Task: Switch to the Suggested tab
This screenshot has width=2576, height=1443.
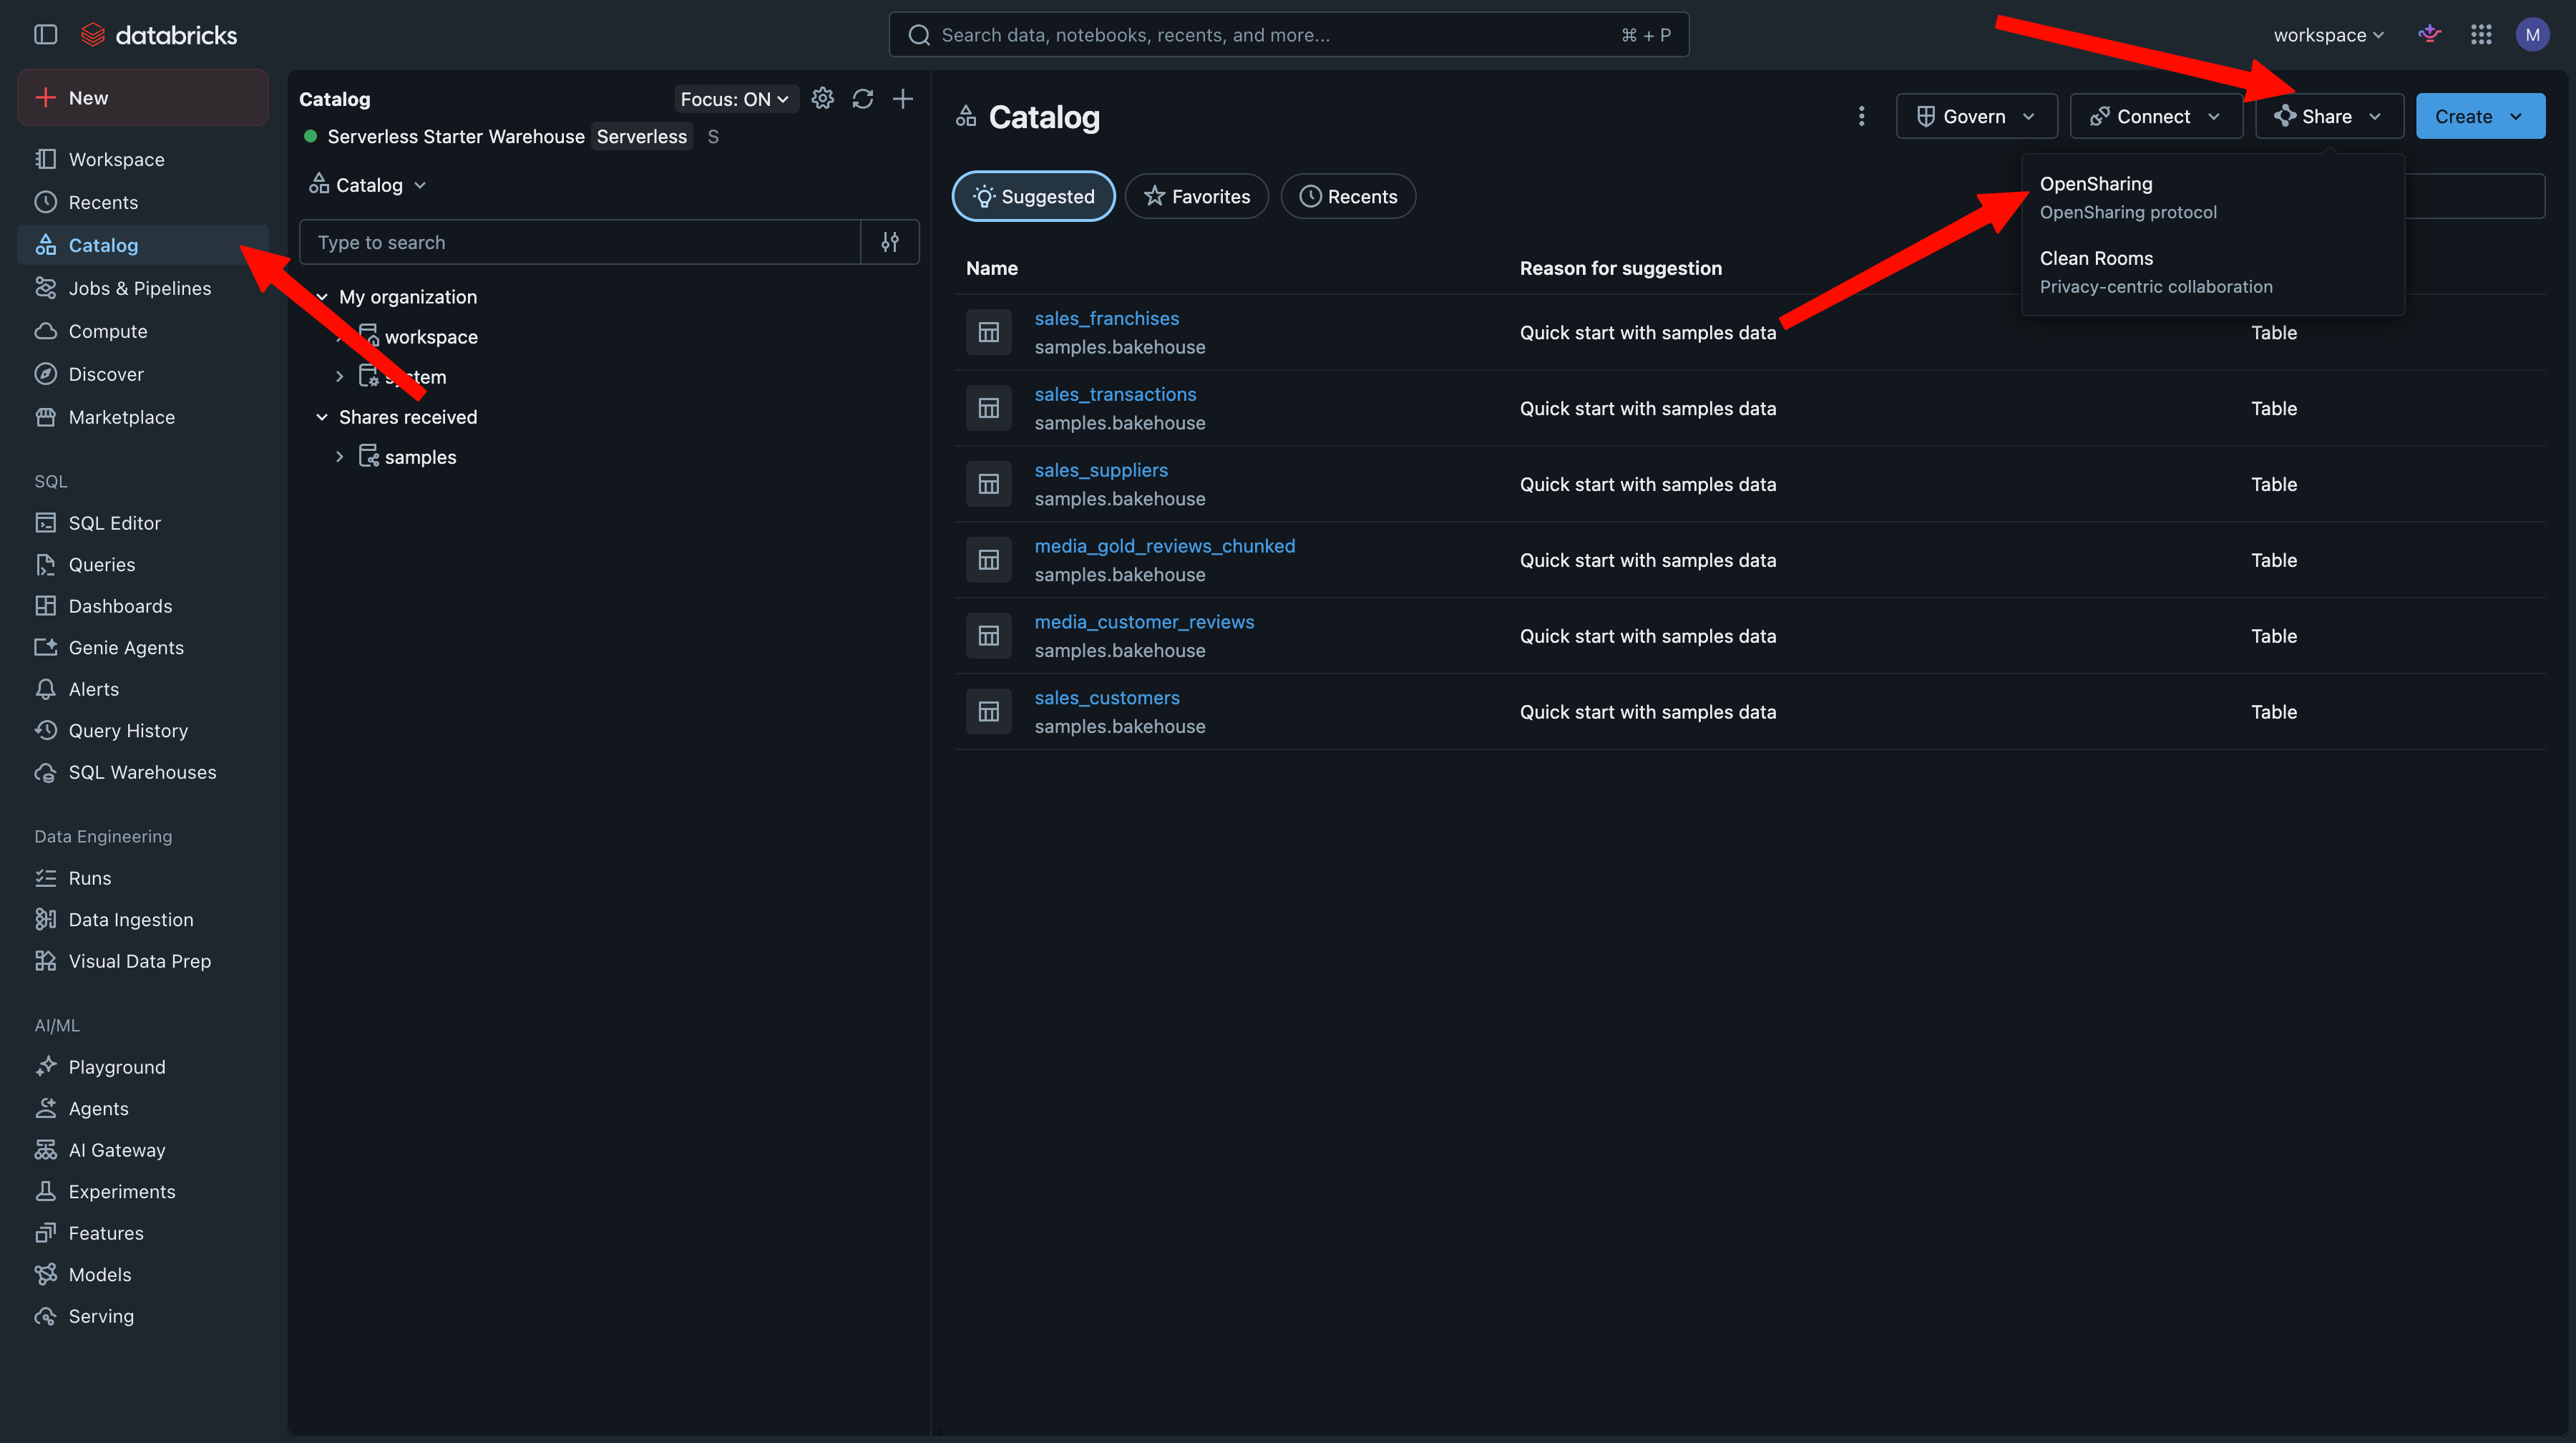Action: point(1034,196)
